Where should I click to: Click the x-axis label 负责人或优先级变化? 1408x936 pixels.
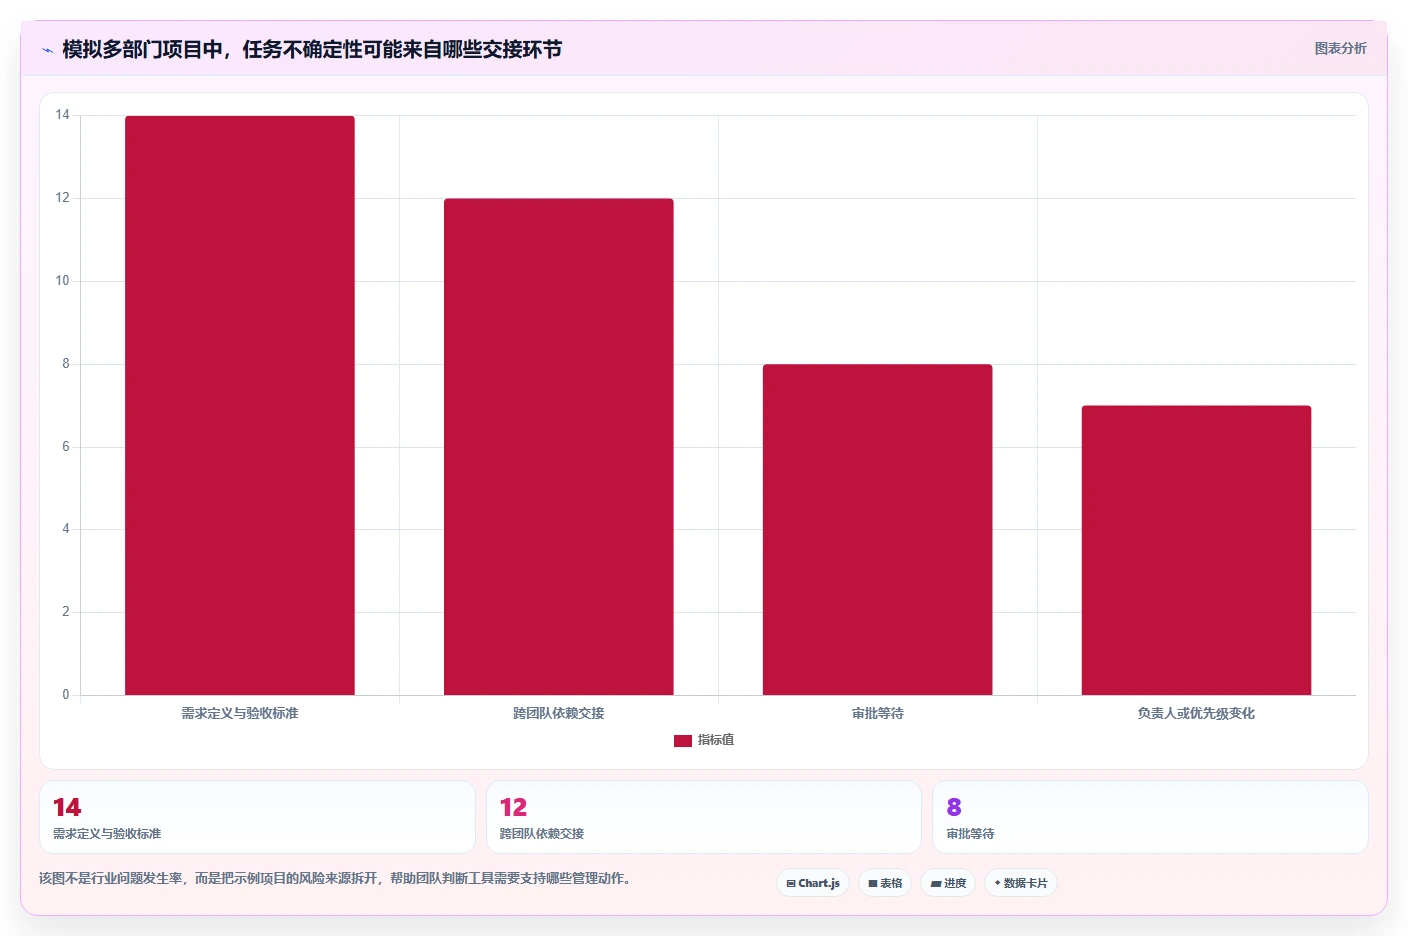point(1196,713)
